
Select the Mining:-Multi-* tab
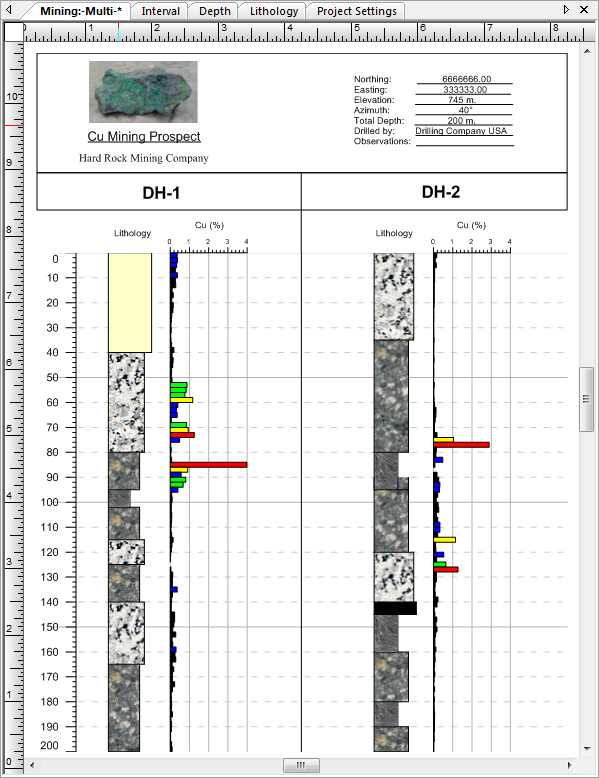point(81,11)
